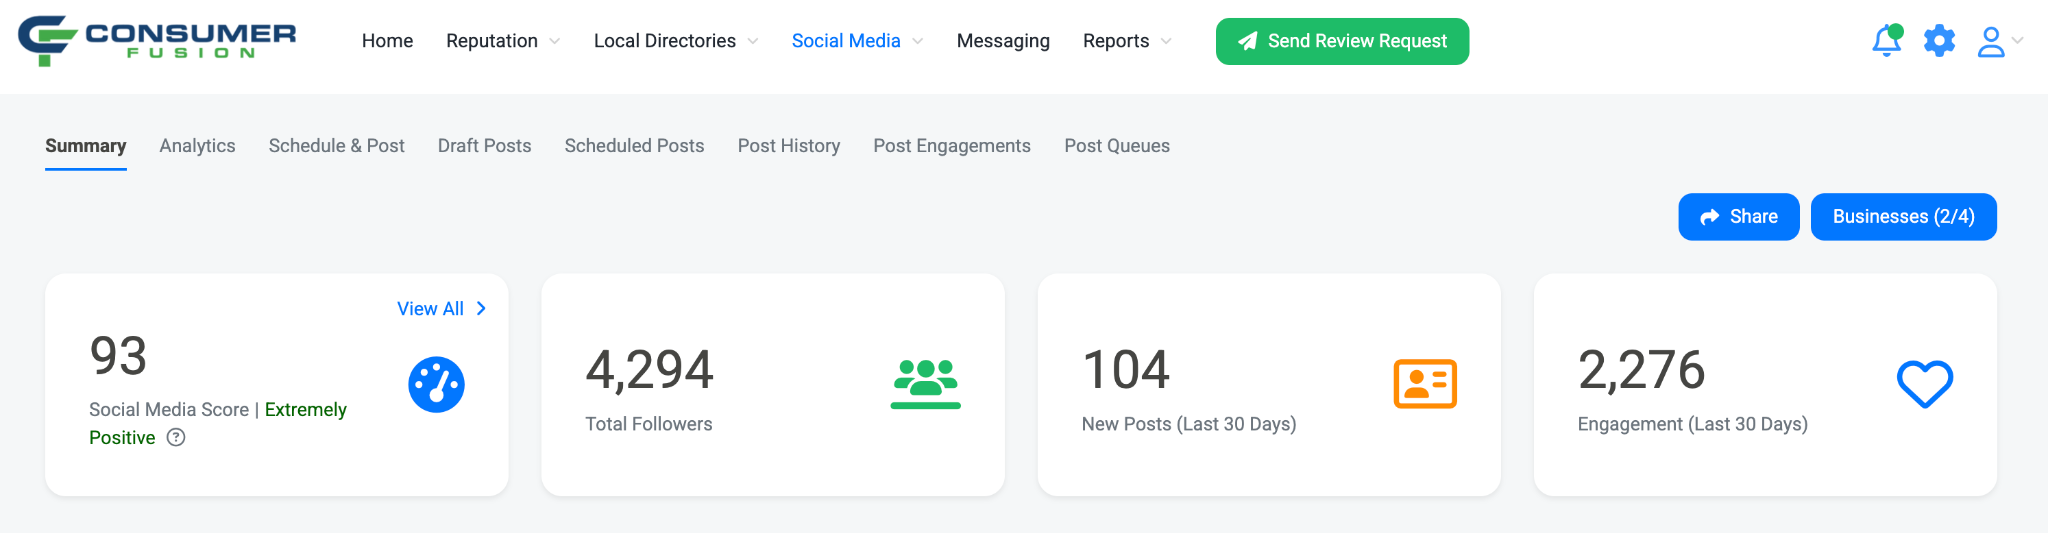Open the Post Queues tab
Image resolution: width=2048 pixels, height=533 pixels.
(1117, 146)
